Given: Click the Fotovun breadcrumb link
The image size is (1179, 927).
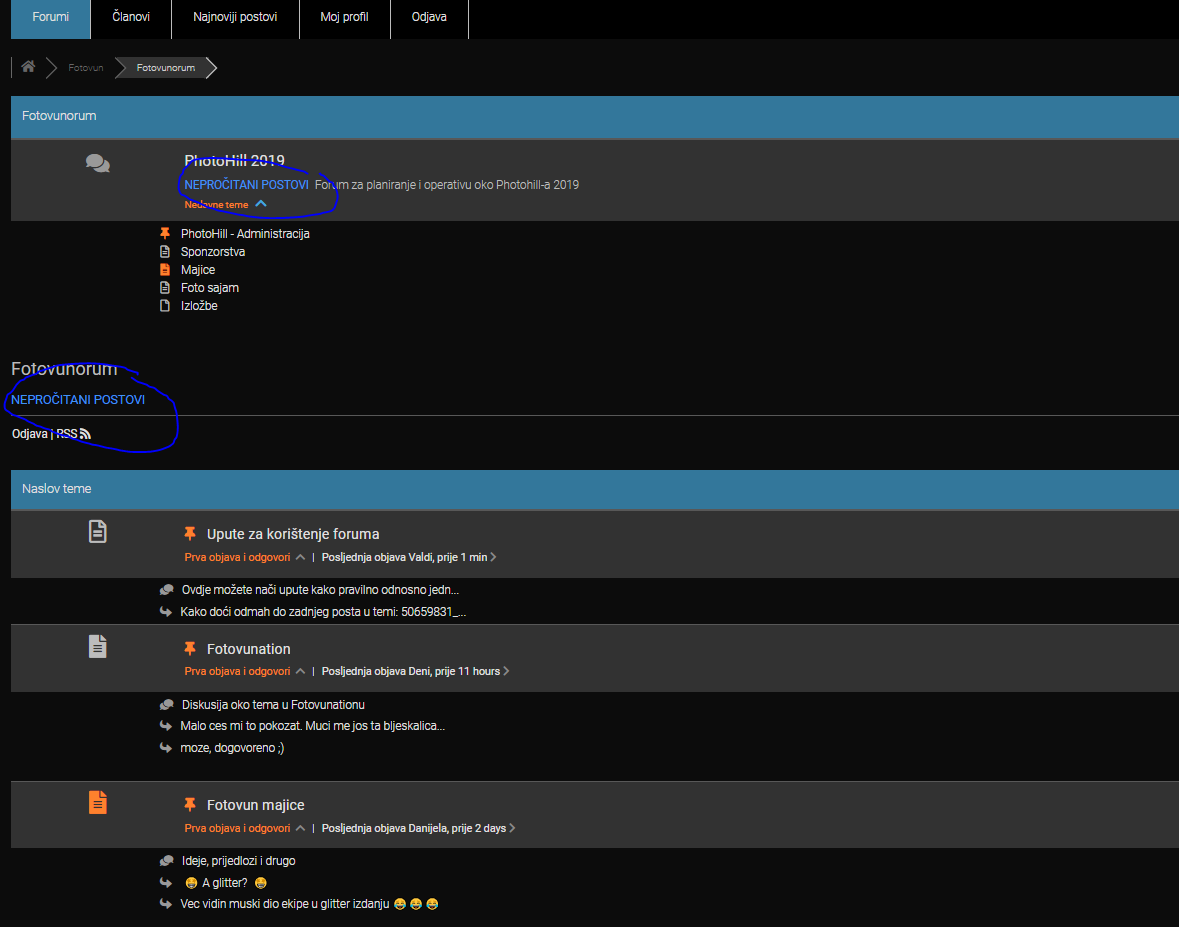Looking at the screenshot, I should point(85,68).
